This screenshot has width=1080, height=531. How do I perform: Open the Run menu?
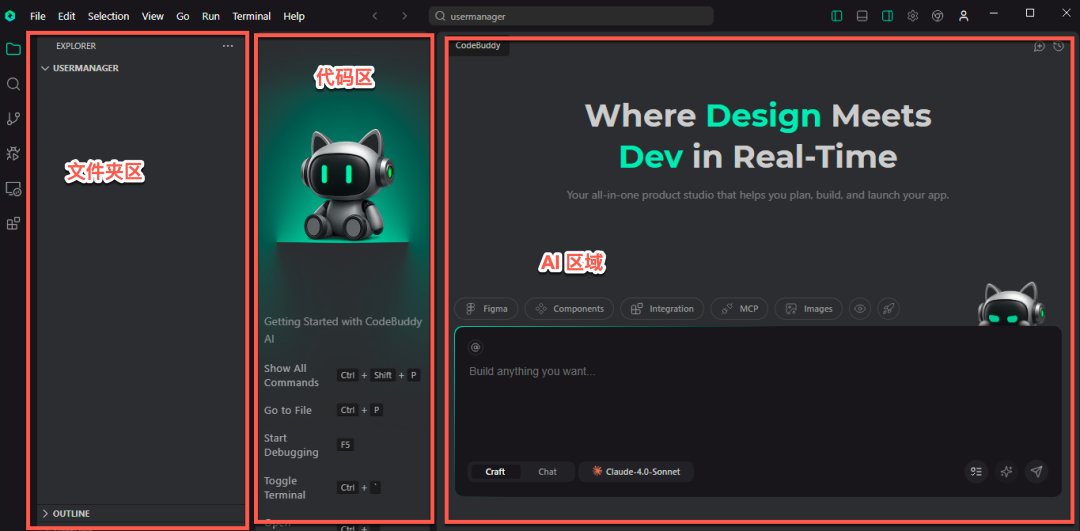(211, 16)
